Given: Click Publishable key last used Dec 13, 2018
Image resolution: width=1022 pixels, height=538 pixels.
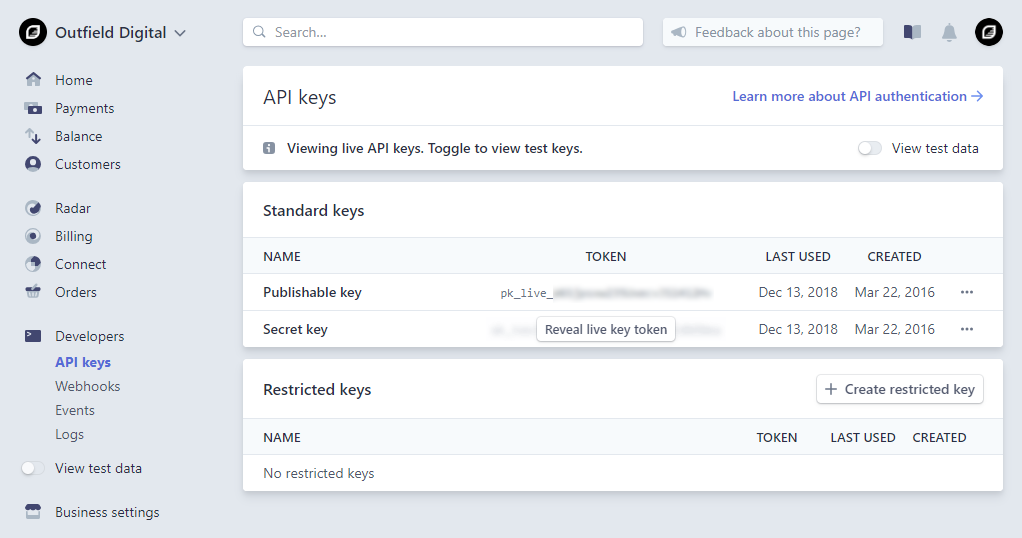Looking at the screenshot, I should [x=798, y=292].
